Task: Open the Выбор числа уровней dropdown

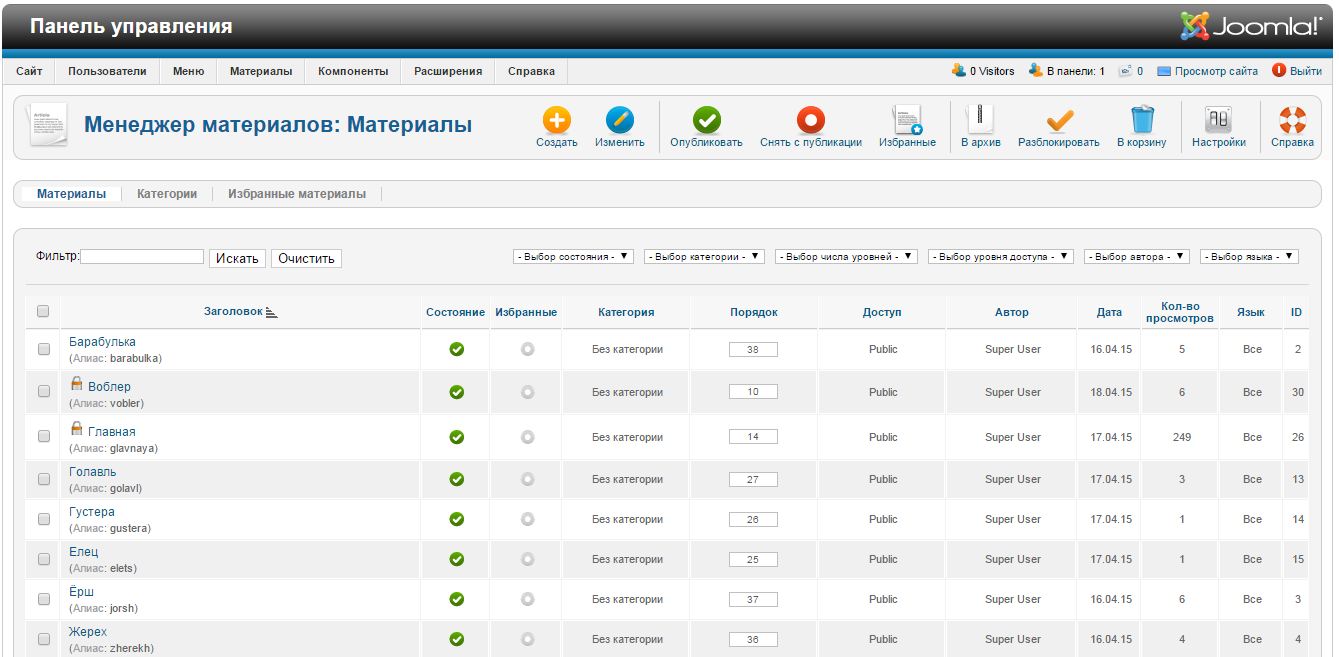Action: tap(846, 257)
